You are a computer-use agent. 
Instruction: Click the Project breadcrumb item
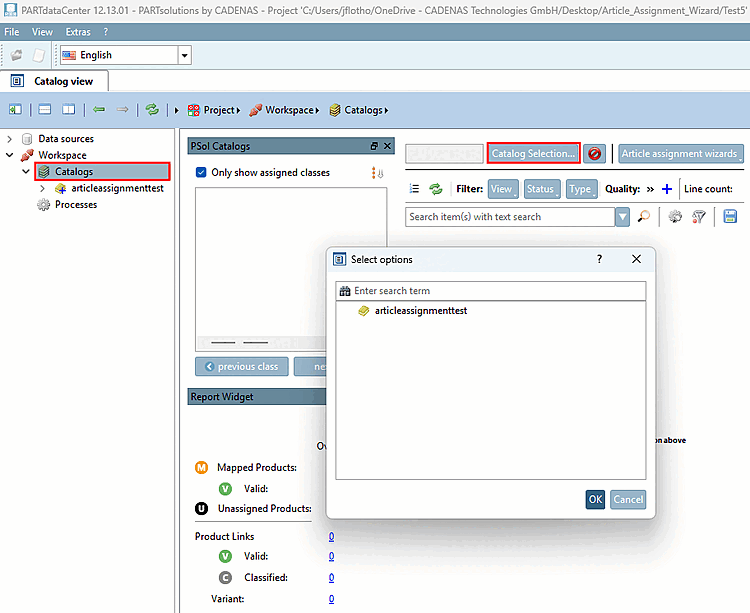(213, 110)
